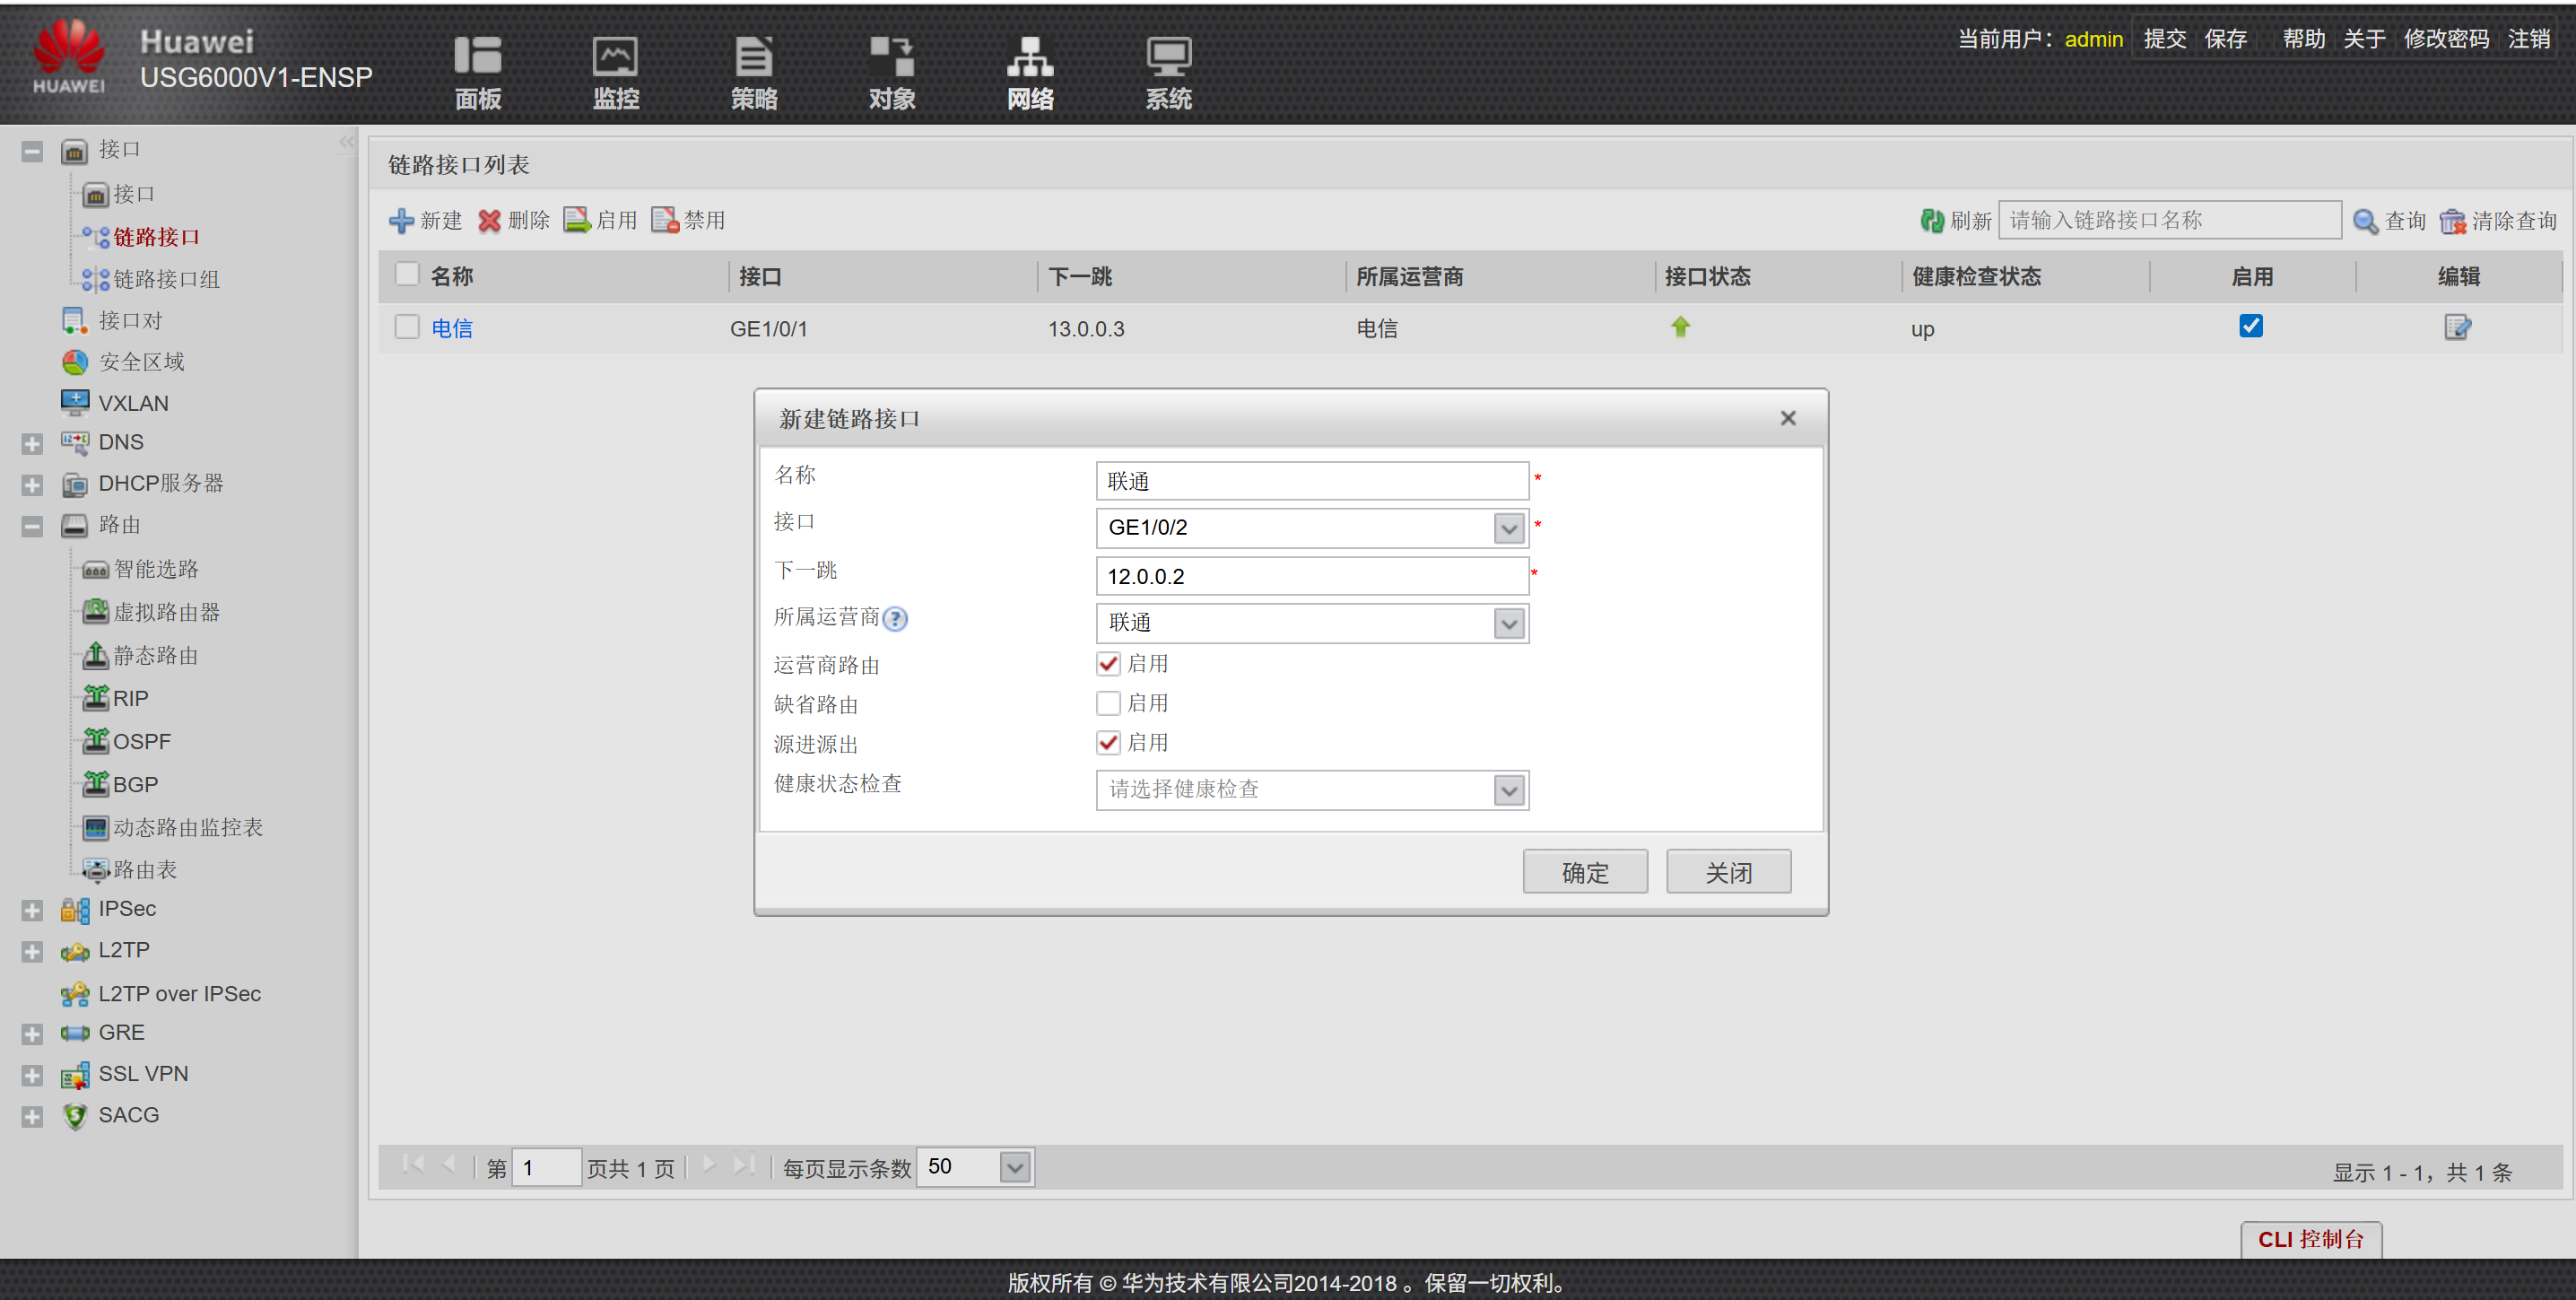
Task: Click the 下一跳 input field
Action: [1311, 576]
